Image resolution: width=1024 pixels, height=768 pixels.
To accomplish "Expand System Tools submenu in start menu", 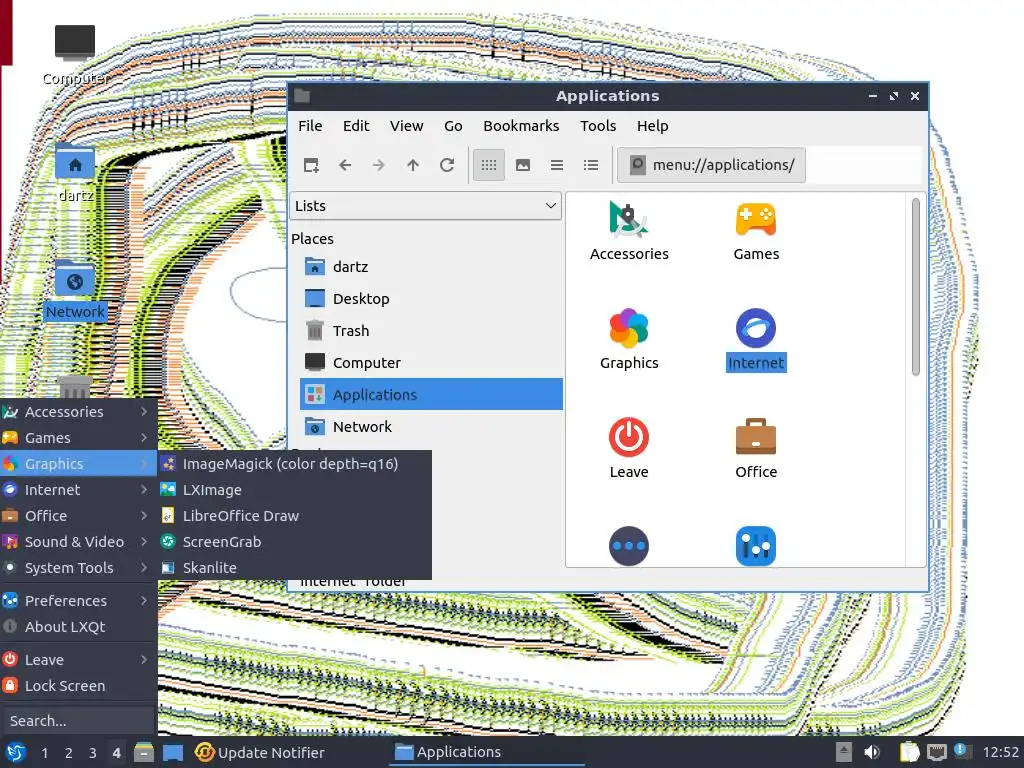I will pos(78,568).
